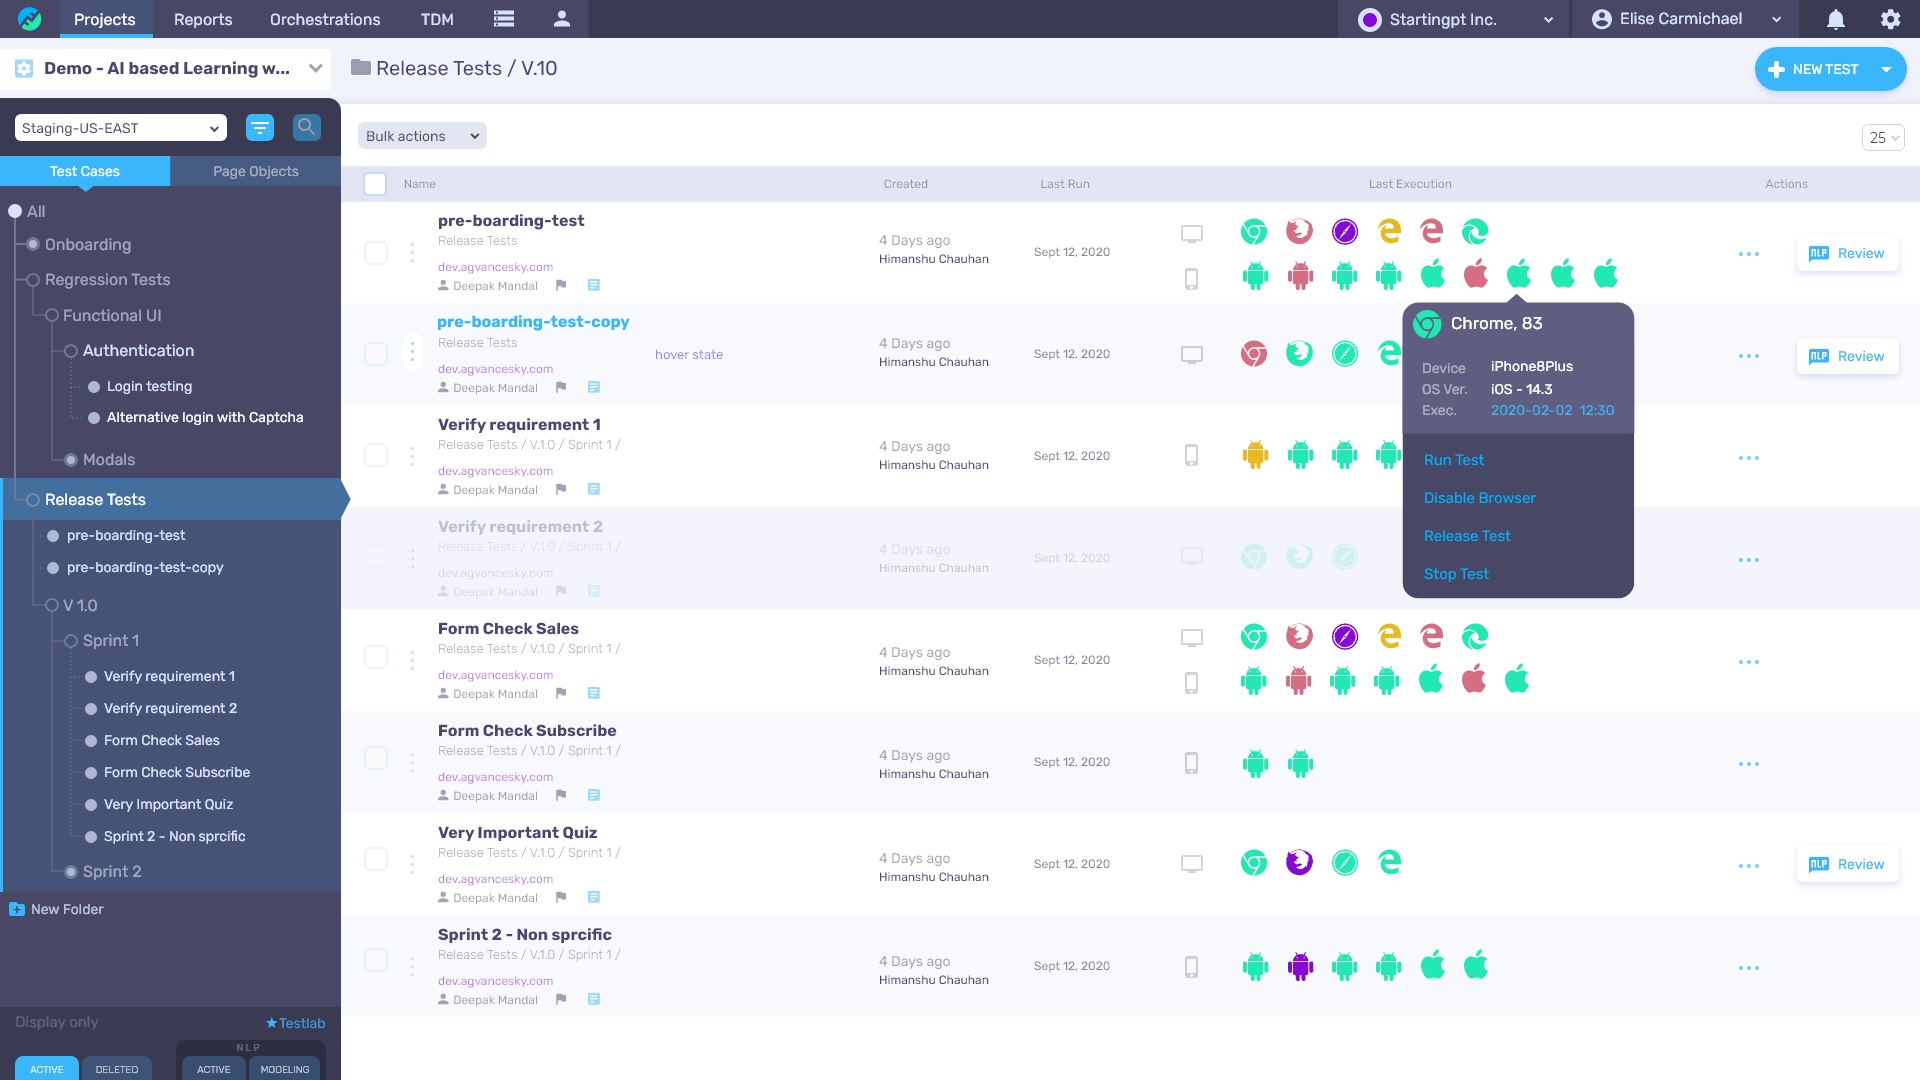Viewport: 1920px width, 1080px height.
Task: Expand the NEW TEST dropdown arrow
Action: click(1886, 69)
